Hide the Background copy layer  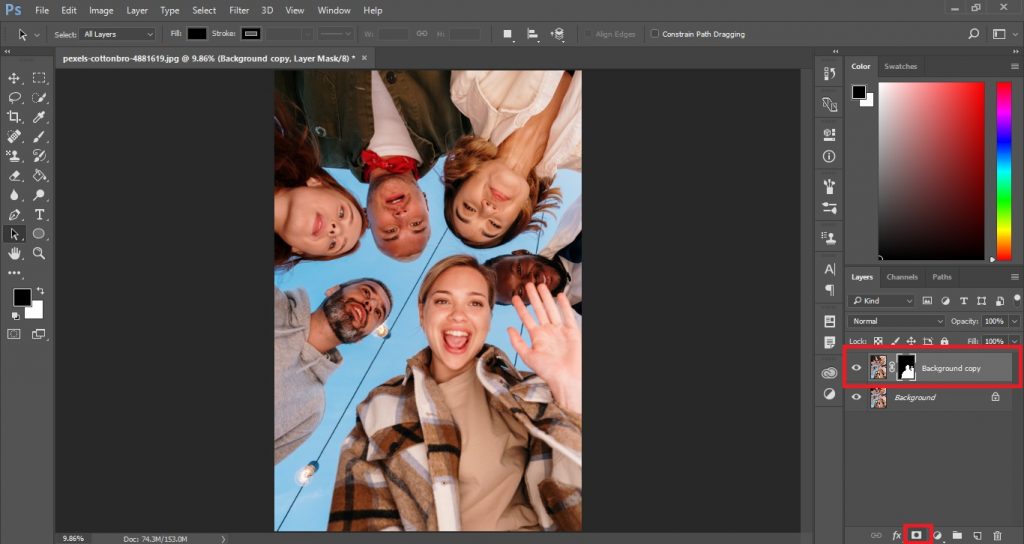(856, 368)
